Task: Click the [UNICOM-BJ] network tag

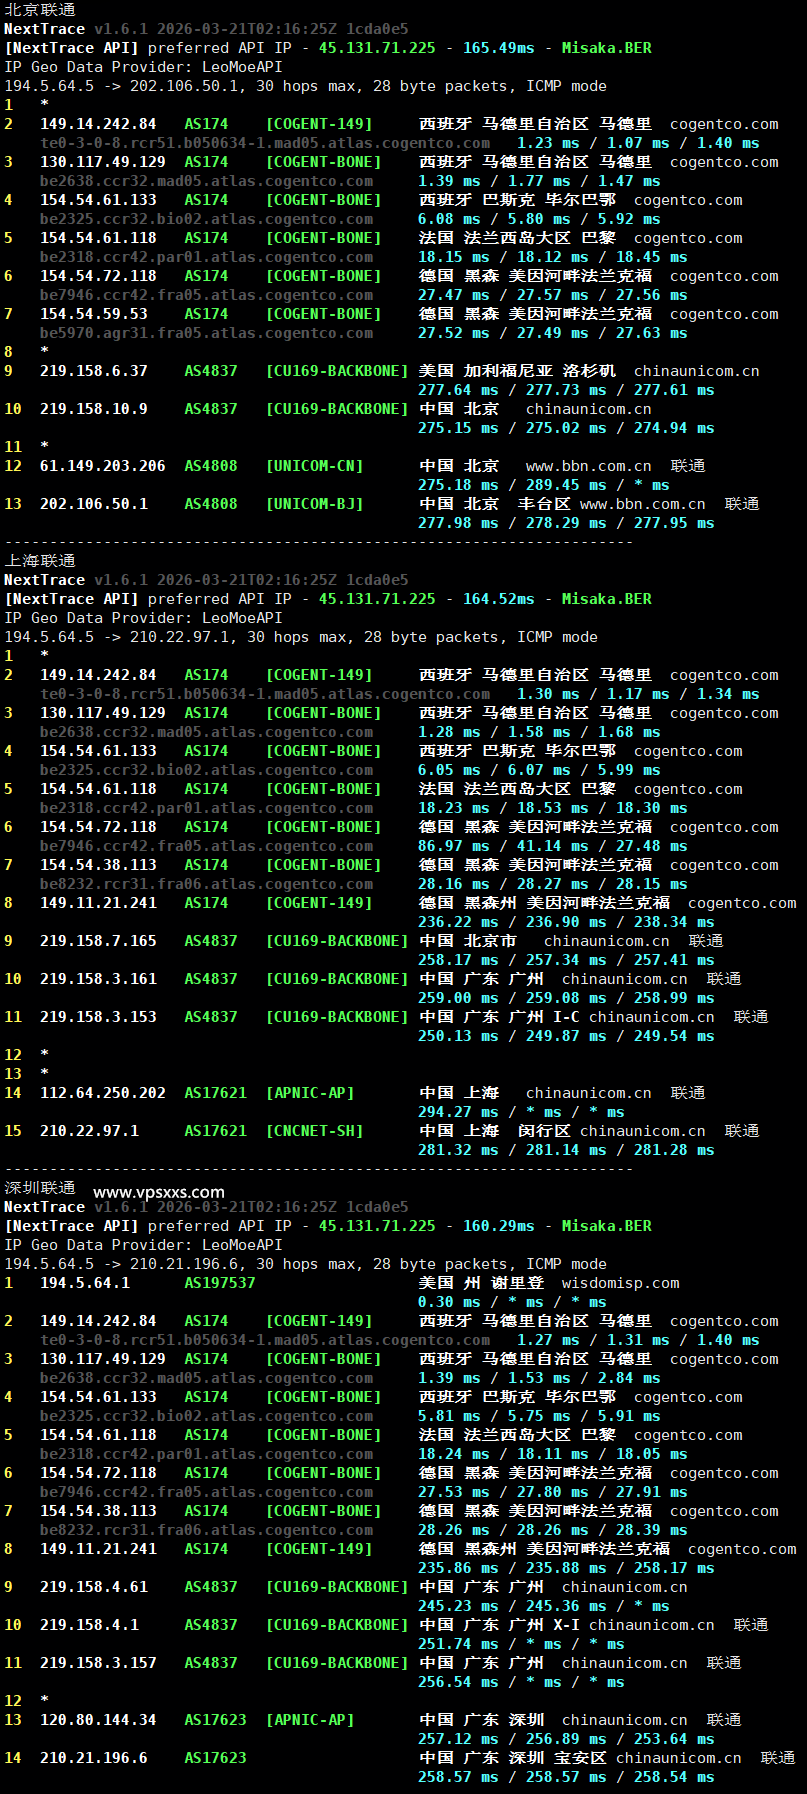Action: pos(315,504)
